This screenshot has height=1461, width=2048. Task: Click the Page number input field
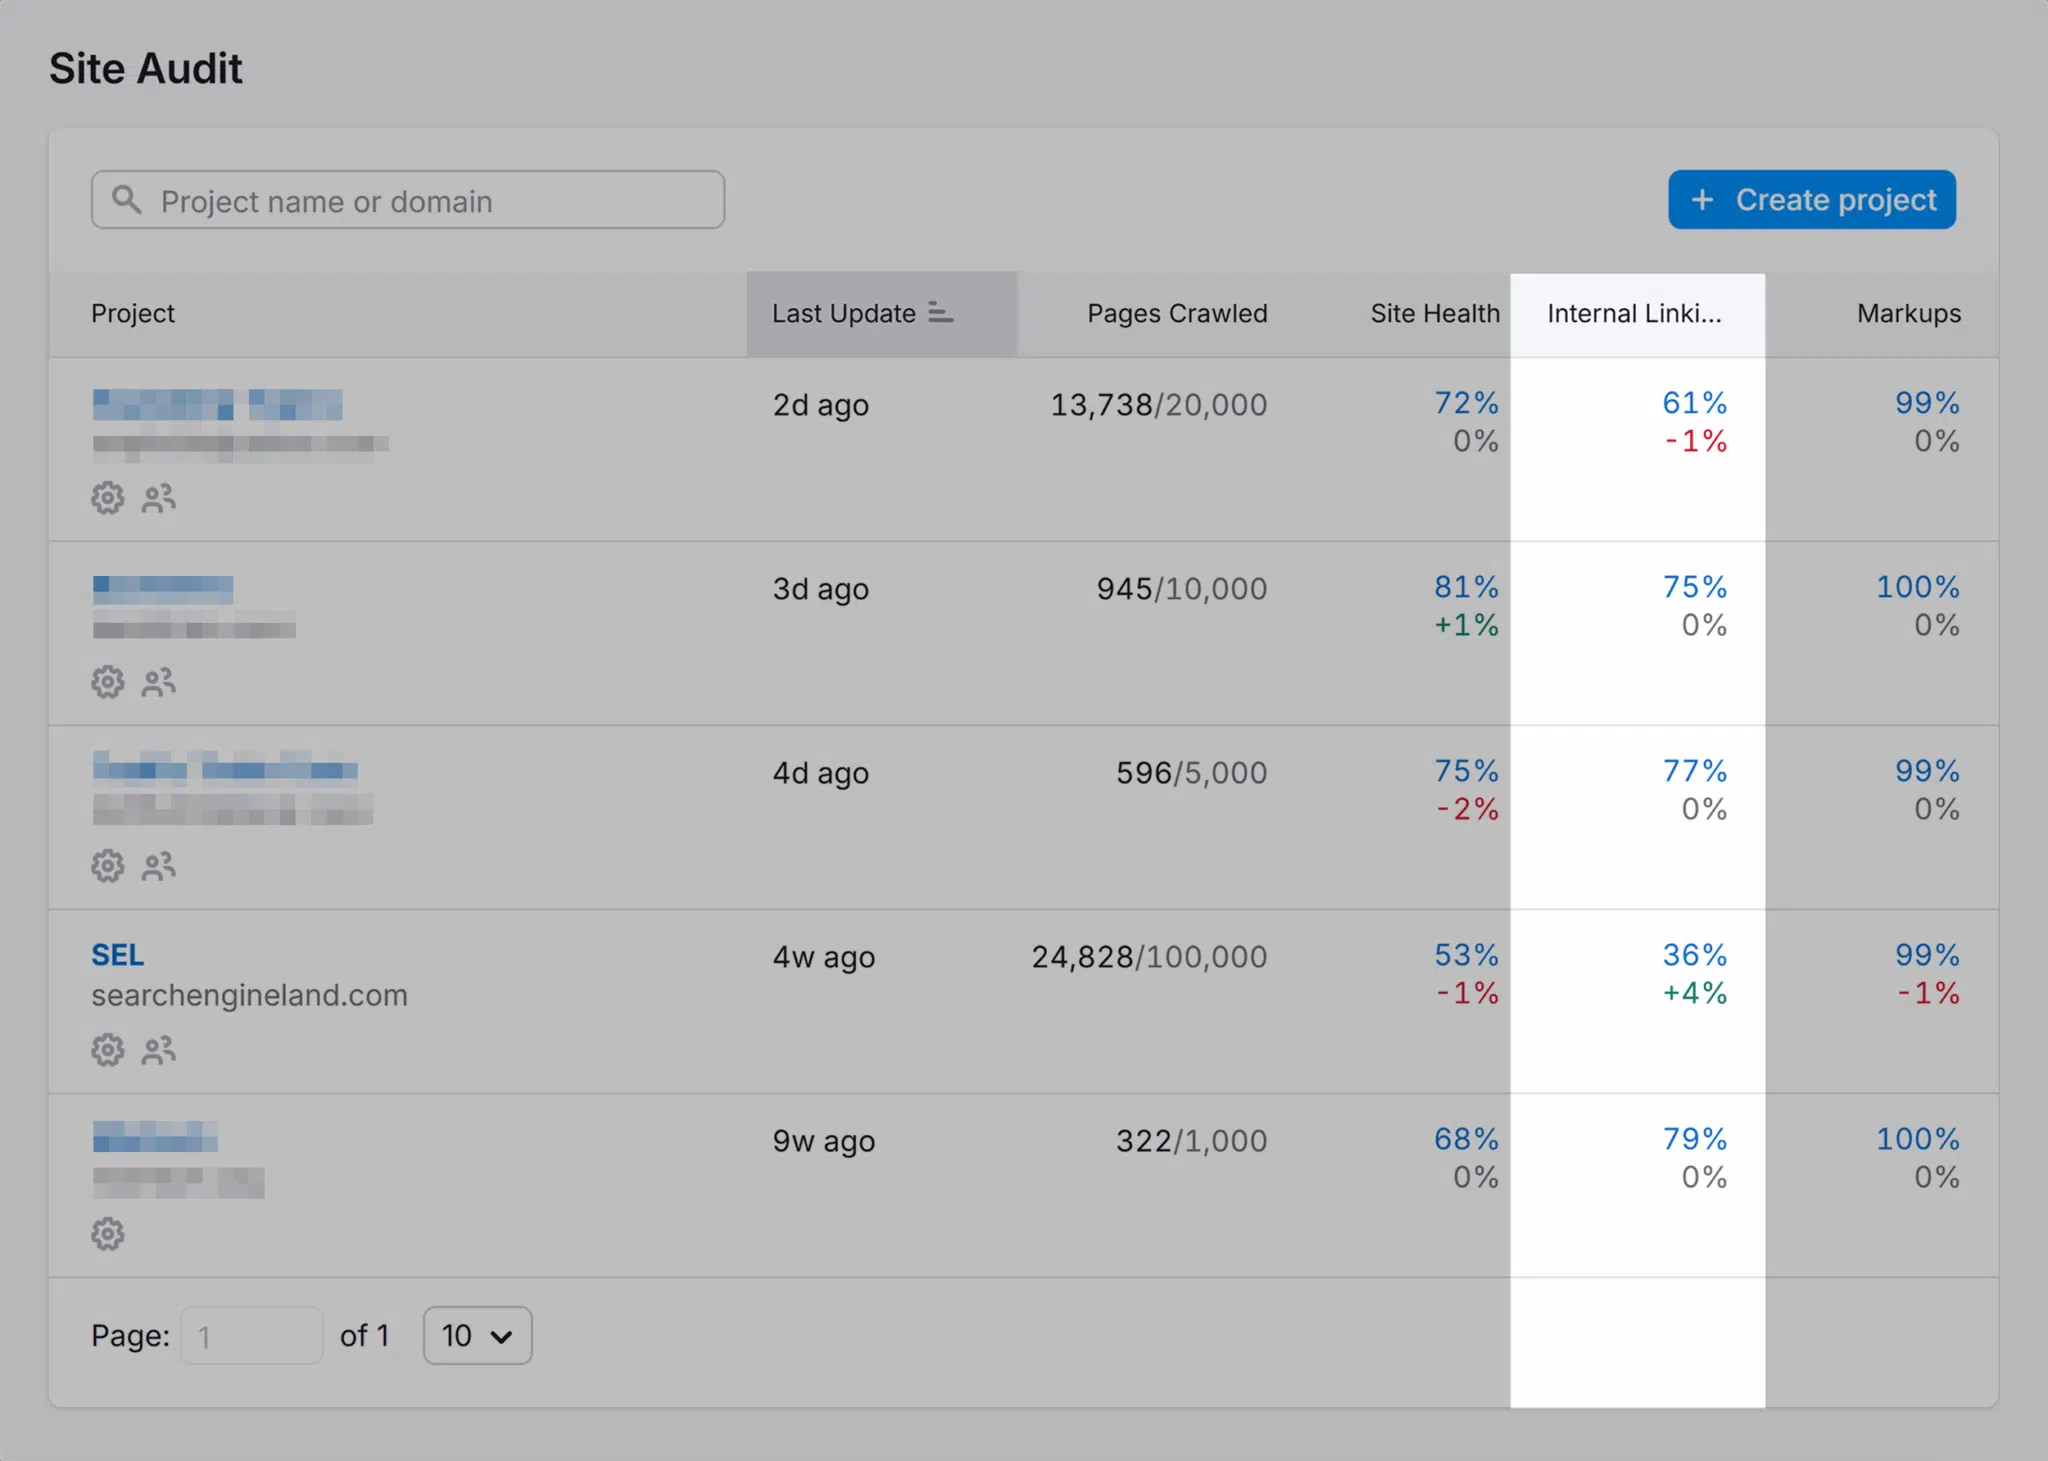252,1336
